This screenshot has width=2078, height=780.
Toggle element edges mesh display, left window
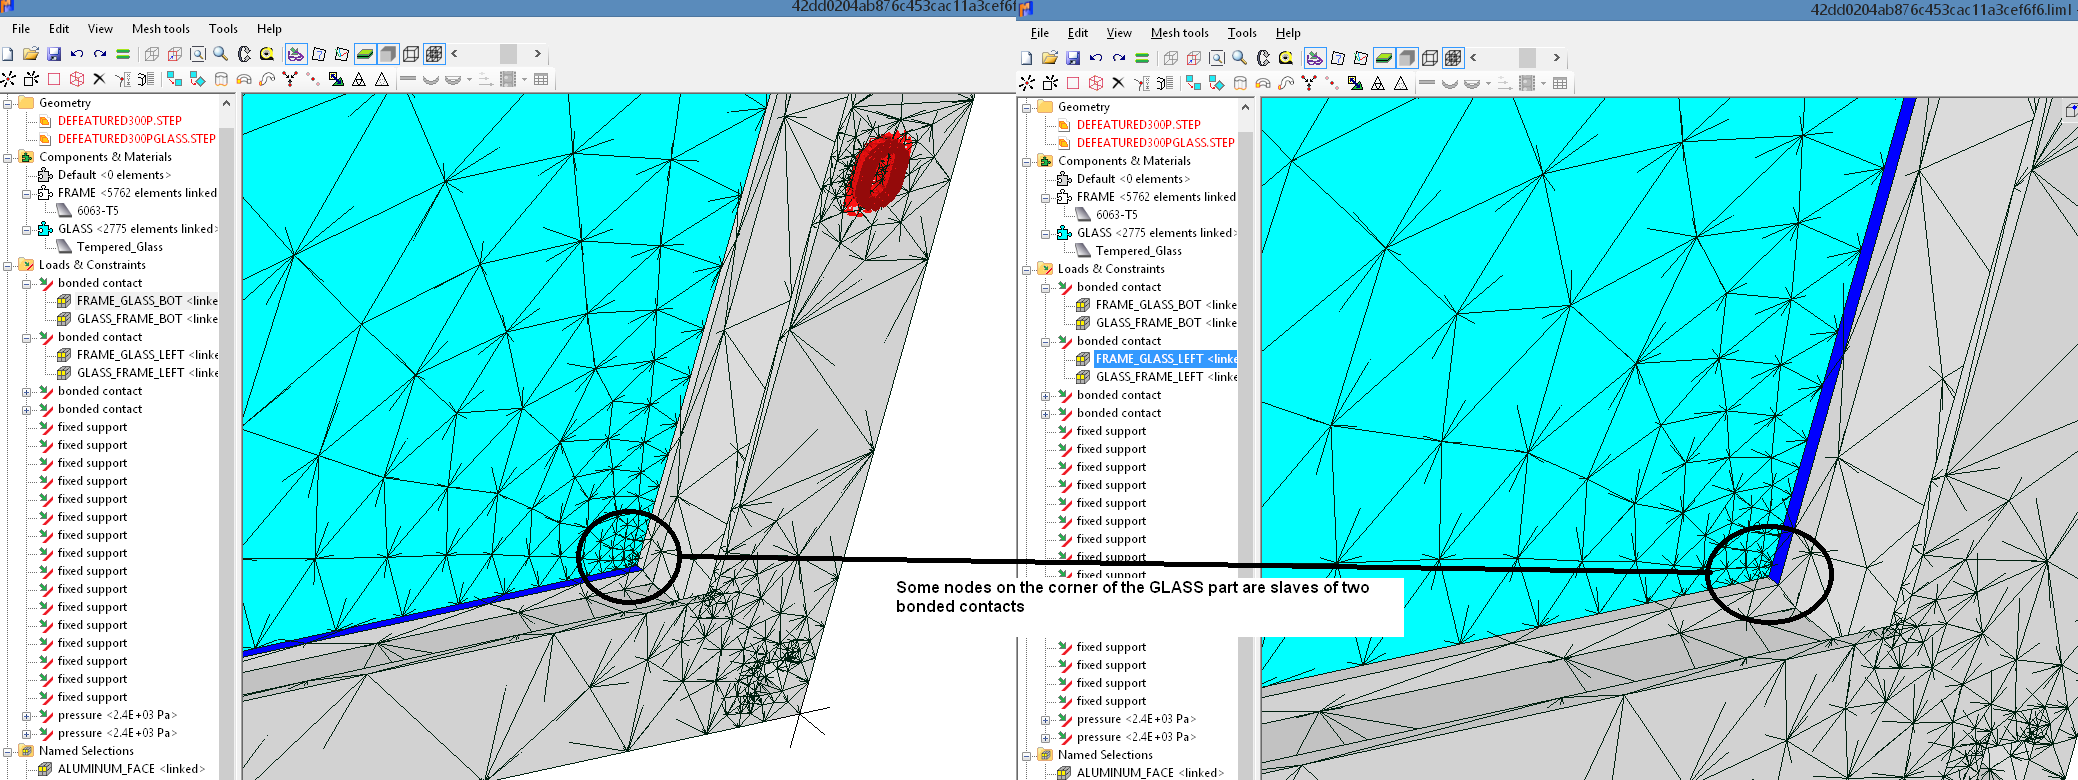434,54
